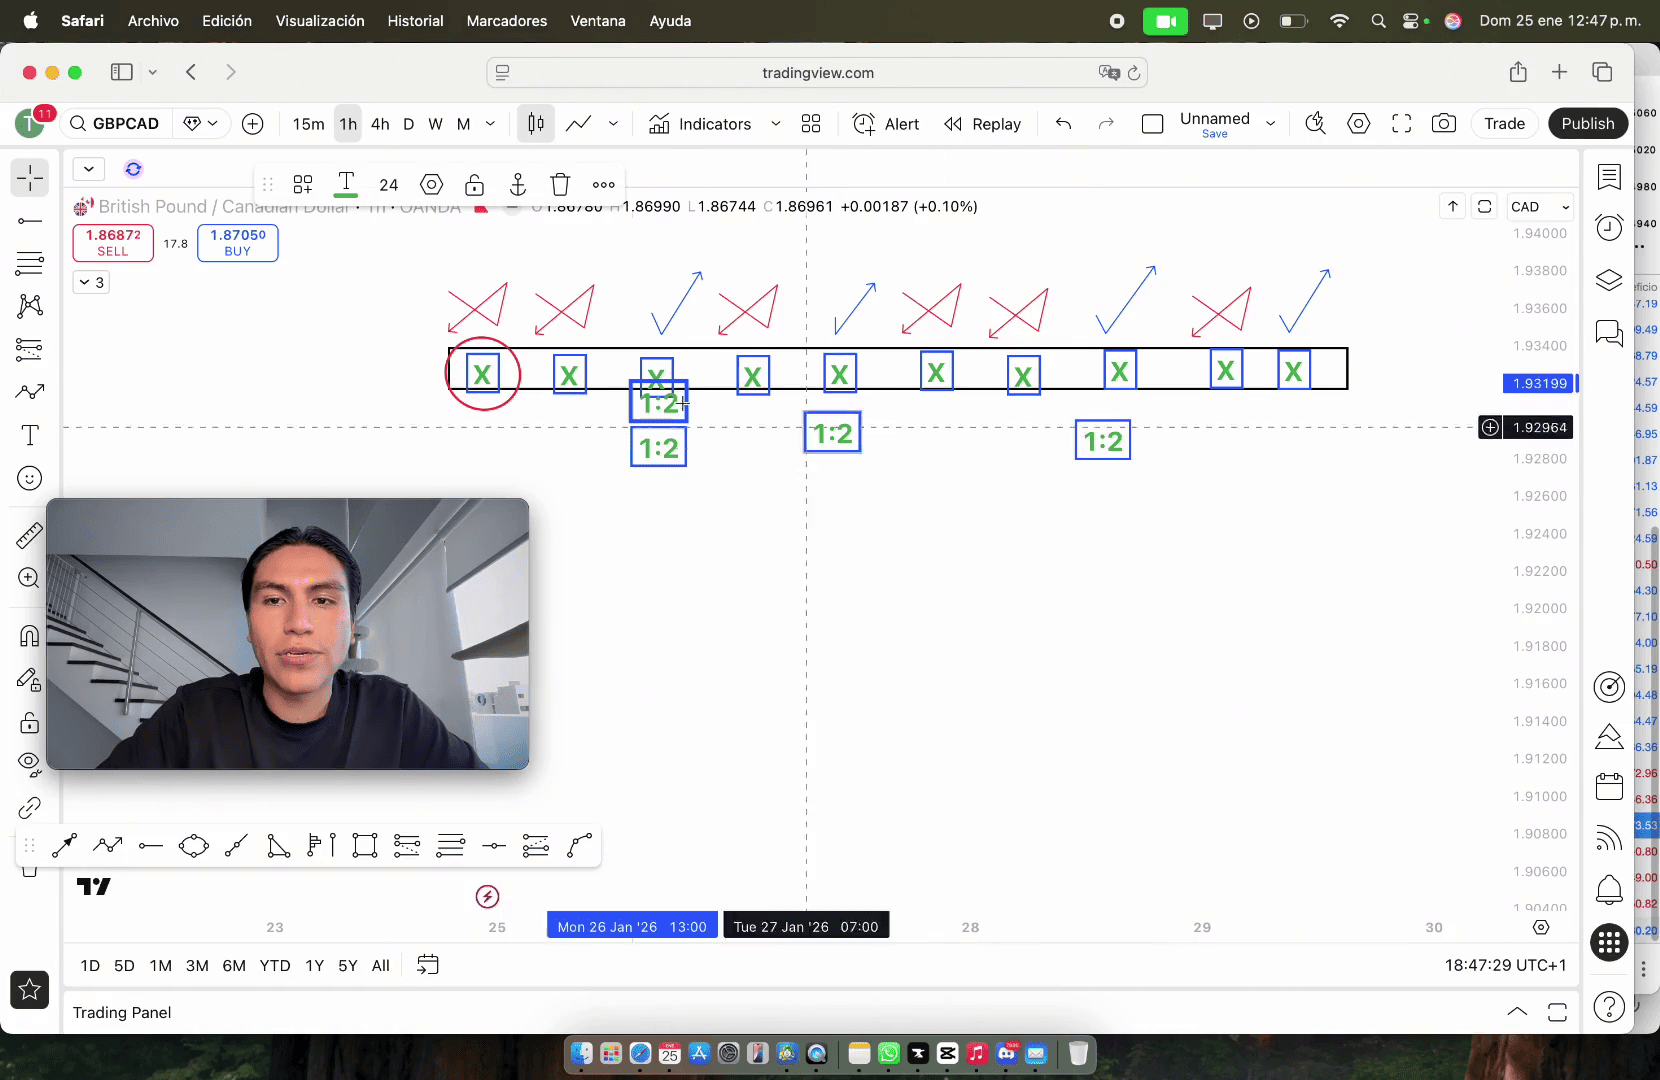
Task: Hide all drawings with eye icon
Action: click(29, 764)
